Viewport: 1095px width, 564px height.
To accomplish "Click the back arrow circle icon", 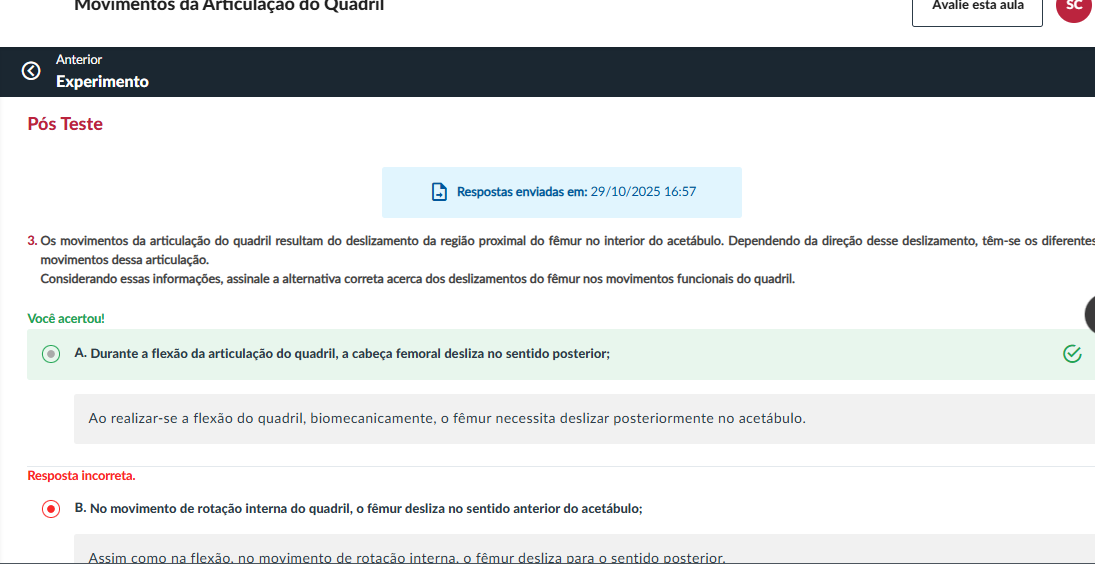I will pos(31,71).
